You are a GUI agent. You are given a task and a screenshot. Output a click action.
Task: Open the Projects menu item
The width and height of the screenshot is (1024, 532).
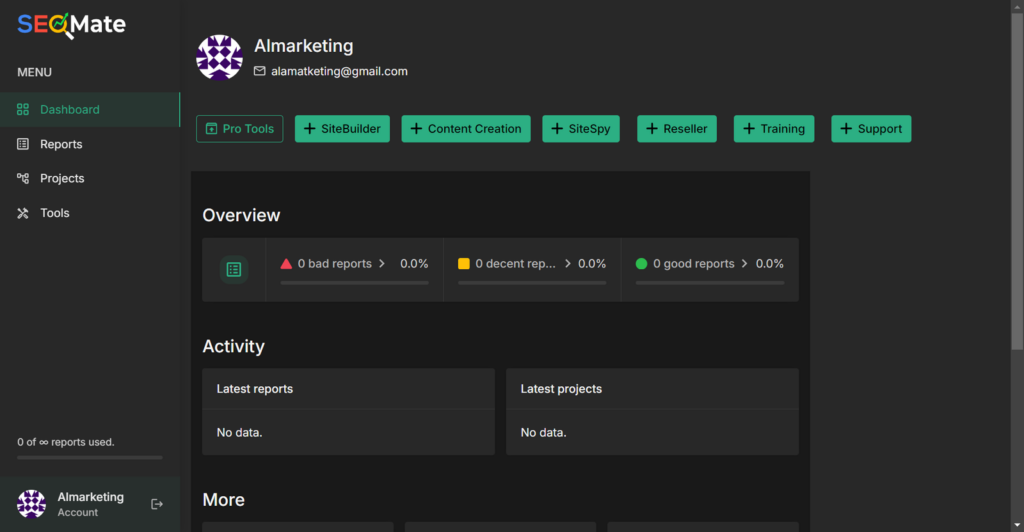click(90, 178)
